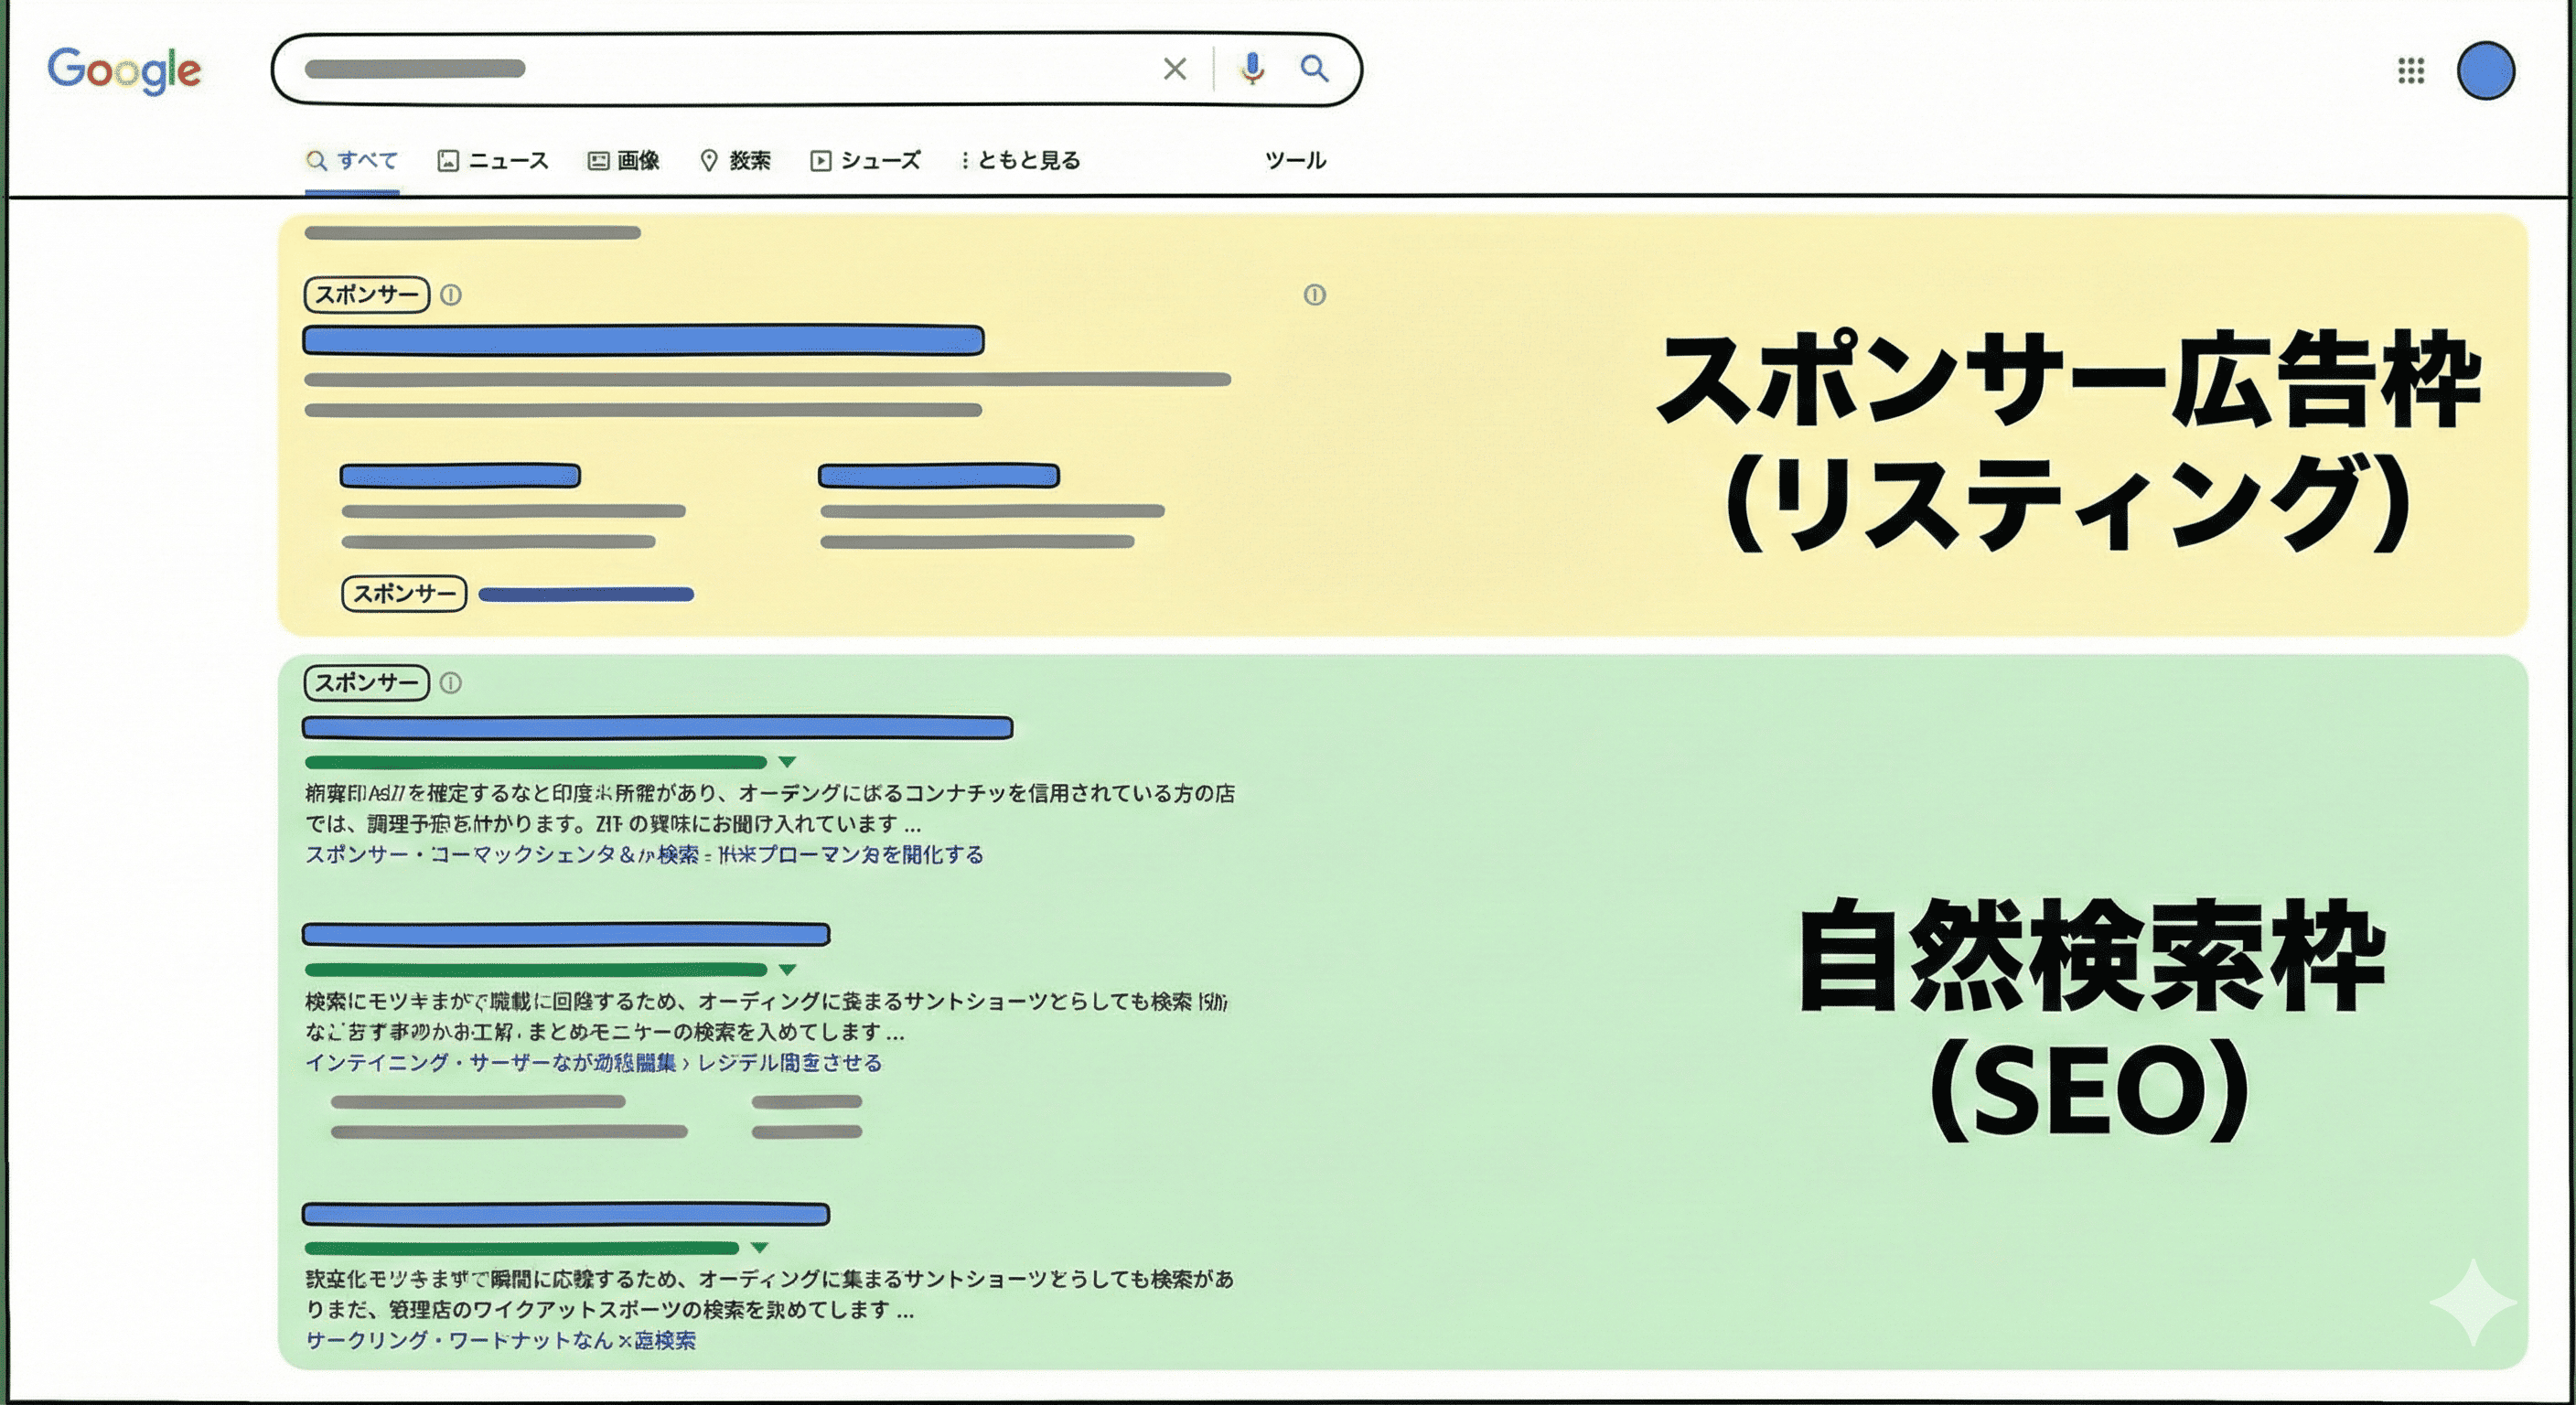Clear the search box with X icon
Image resolution: width=2576 pixels, height=1405 pixels.
(1175, 69)
